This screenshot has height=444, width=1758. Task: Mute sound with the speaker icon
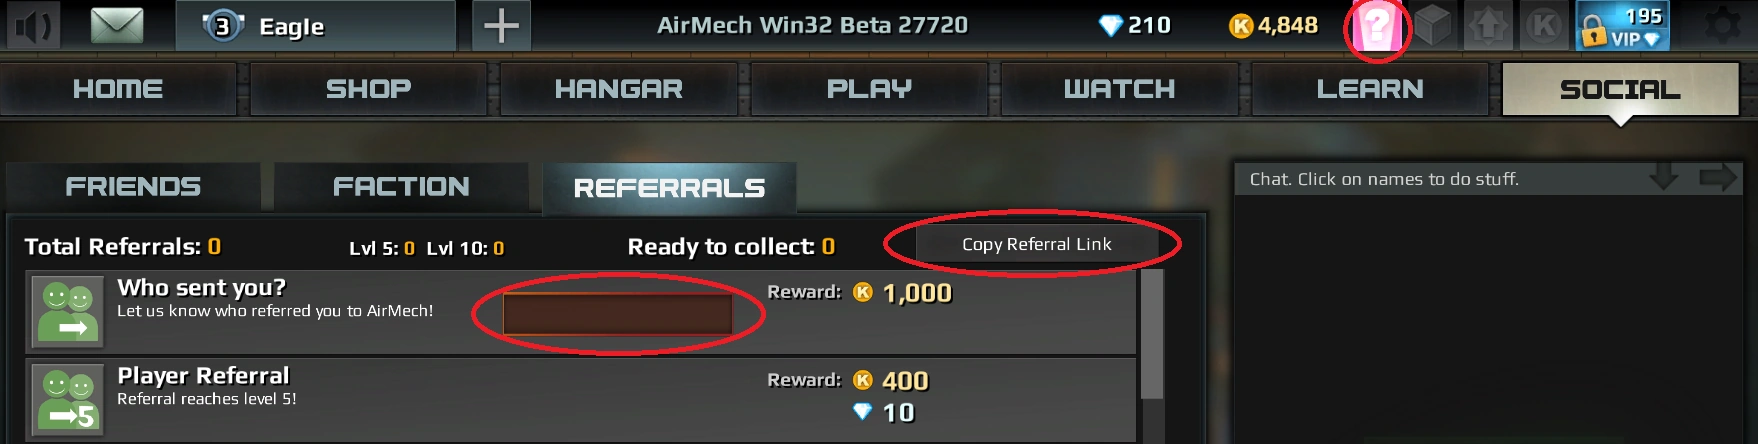pyautogui.click(x=33, y=26)
